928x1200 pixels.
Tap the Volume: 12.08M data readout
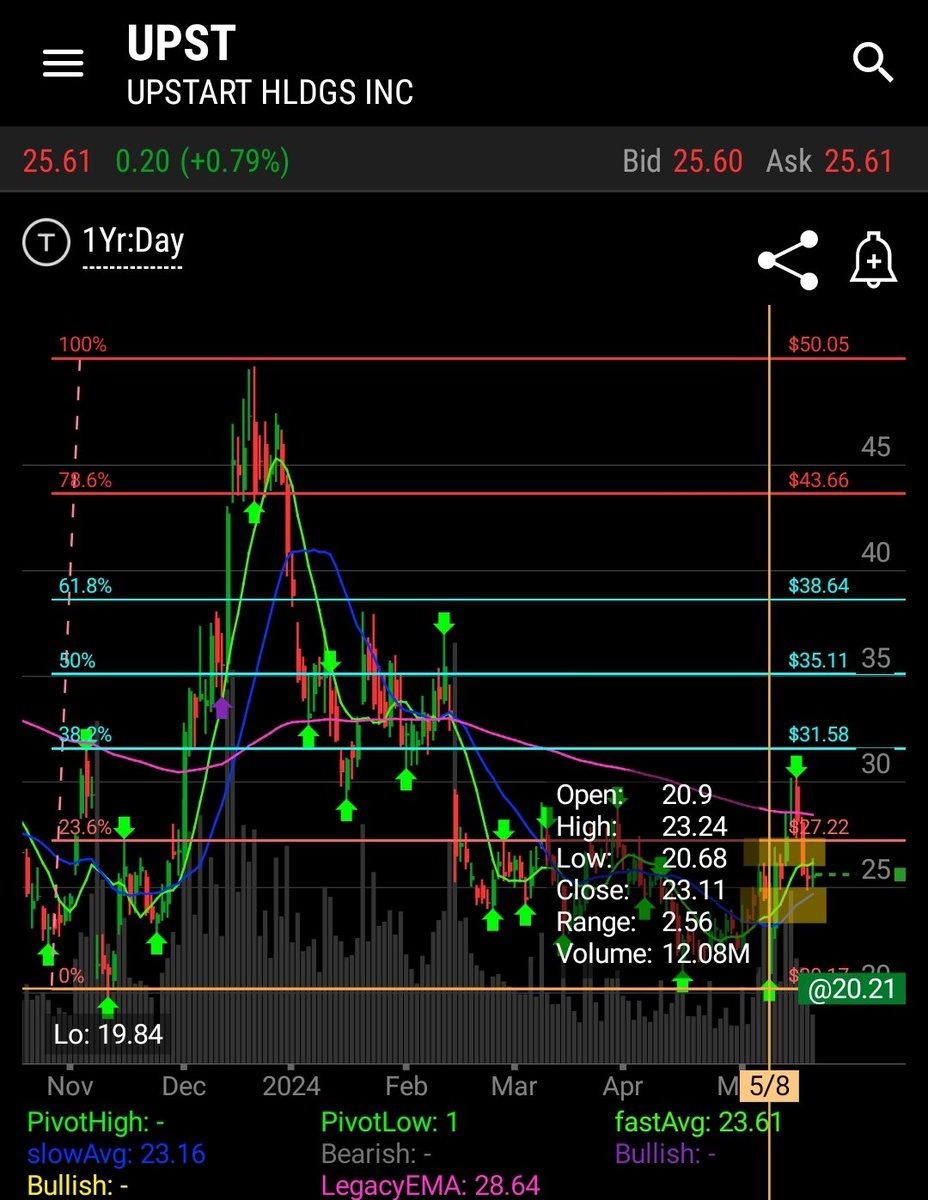(653, 953)
